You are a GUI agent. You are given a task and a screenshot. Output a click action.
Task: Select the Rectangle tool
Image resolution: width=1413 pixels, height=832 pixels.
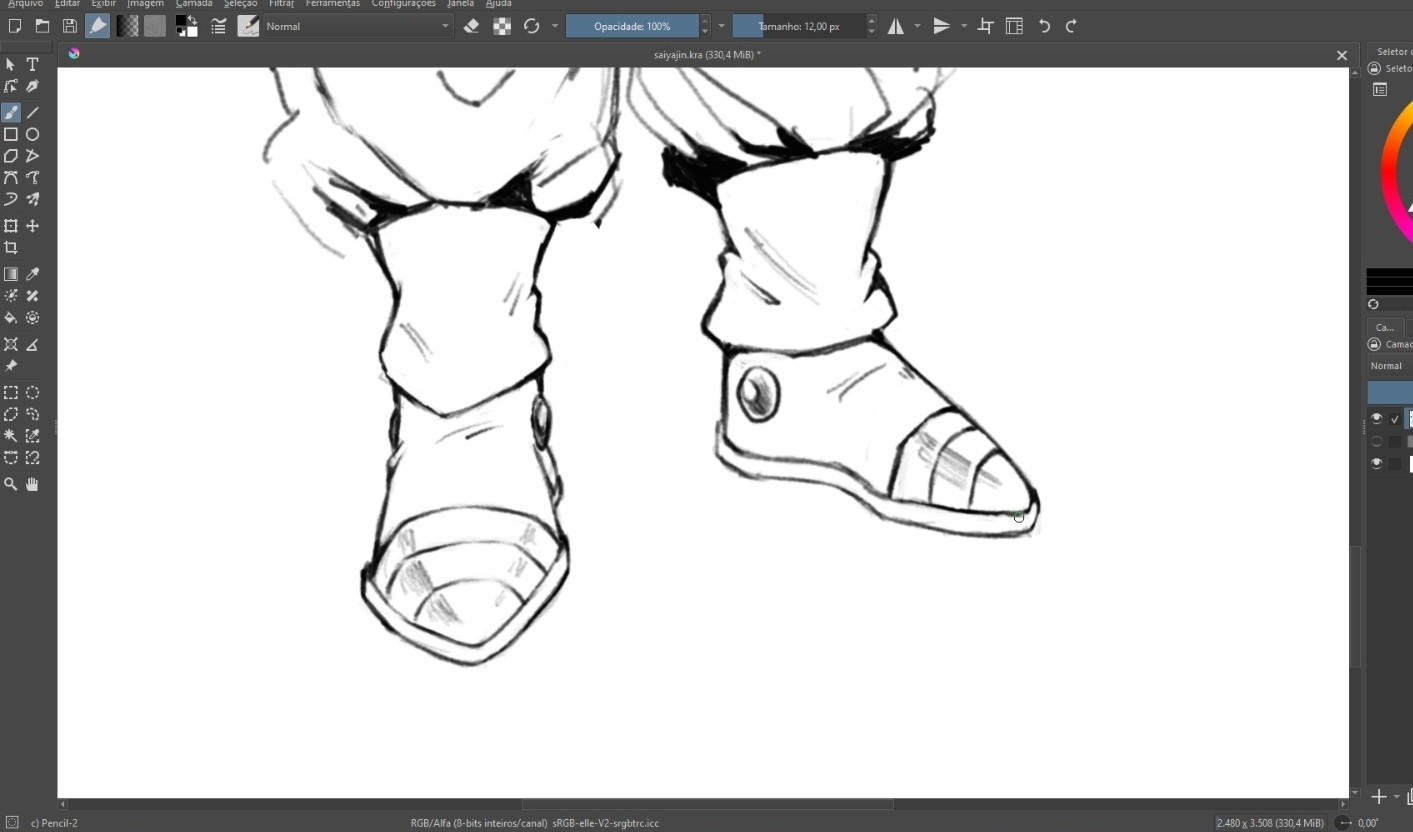click(11, 134)
